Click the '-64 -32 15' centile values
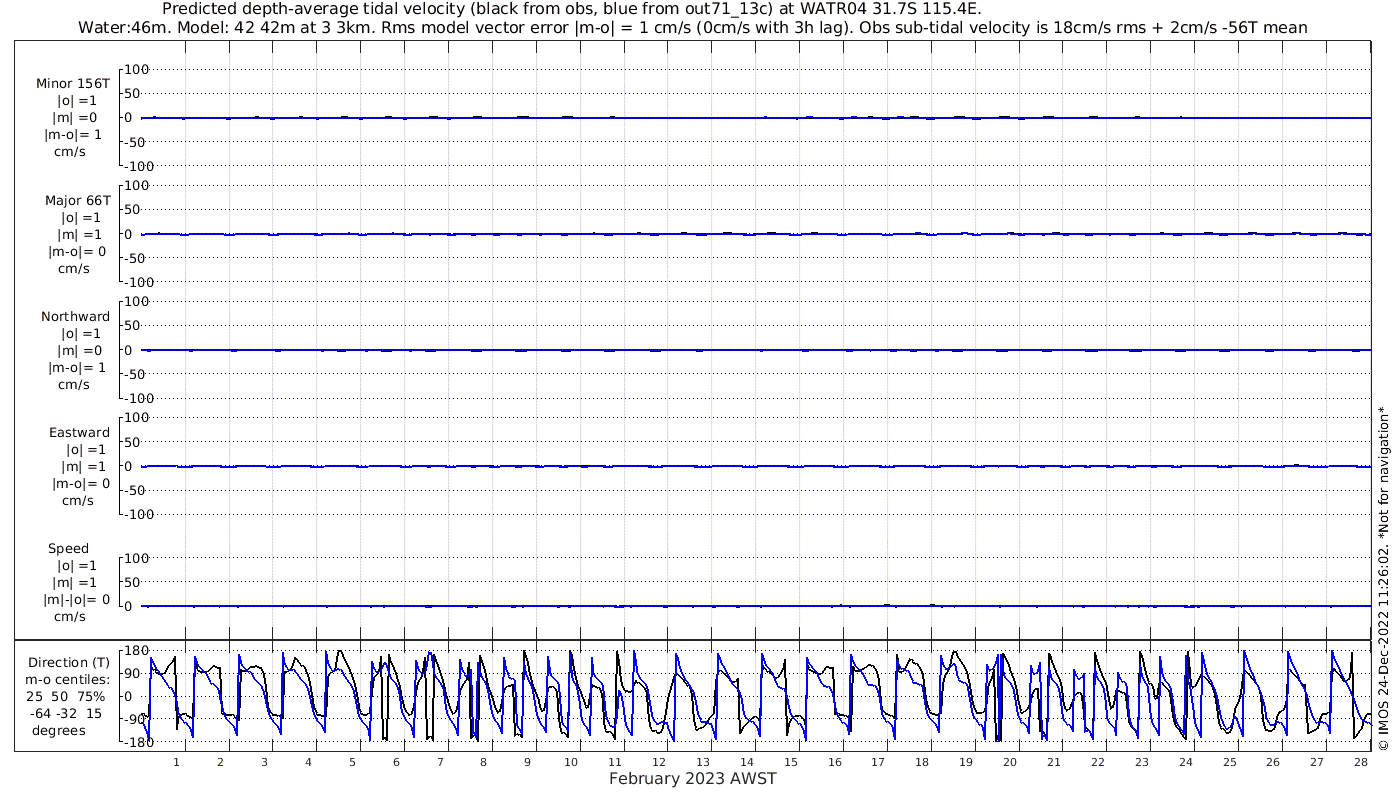 (x=66, y=714)
